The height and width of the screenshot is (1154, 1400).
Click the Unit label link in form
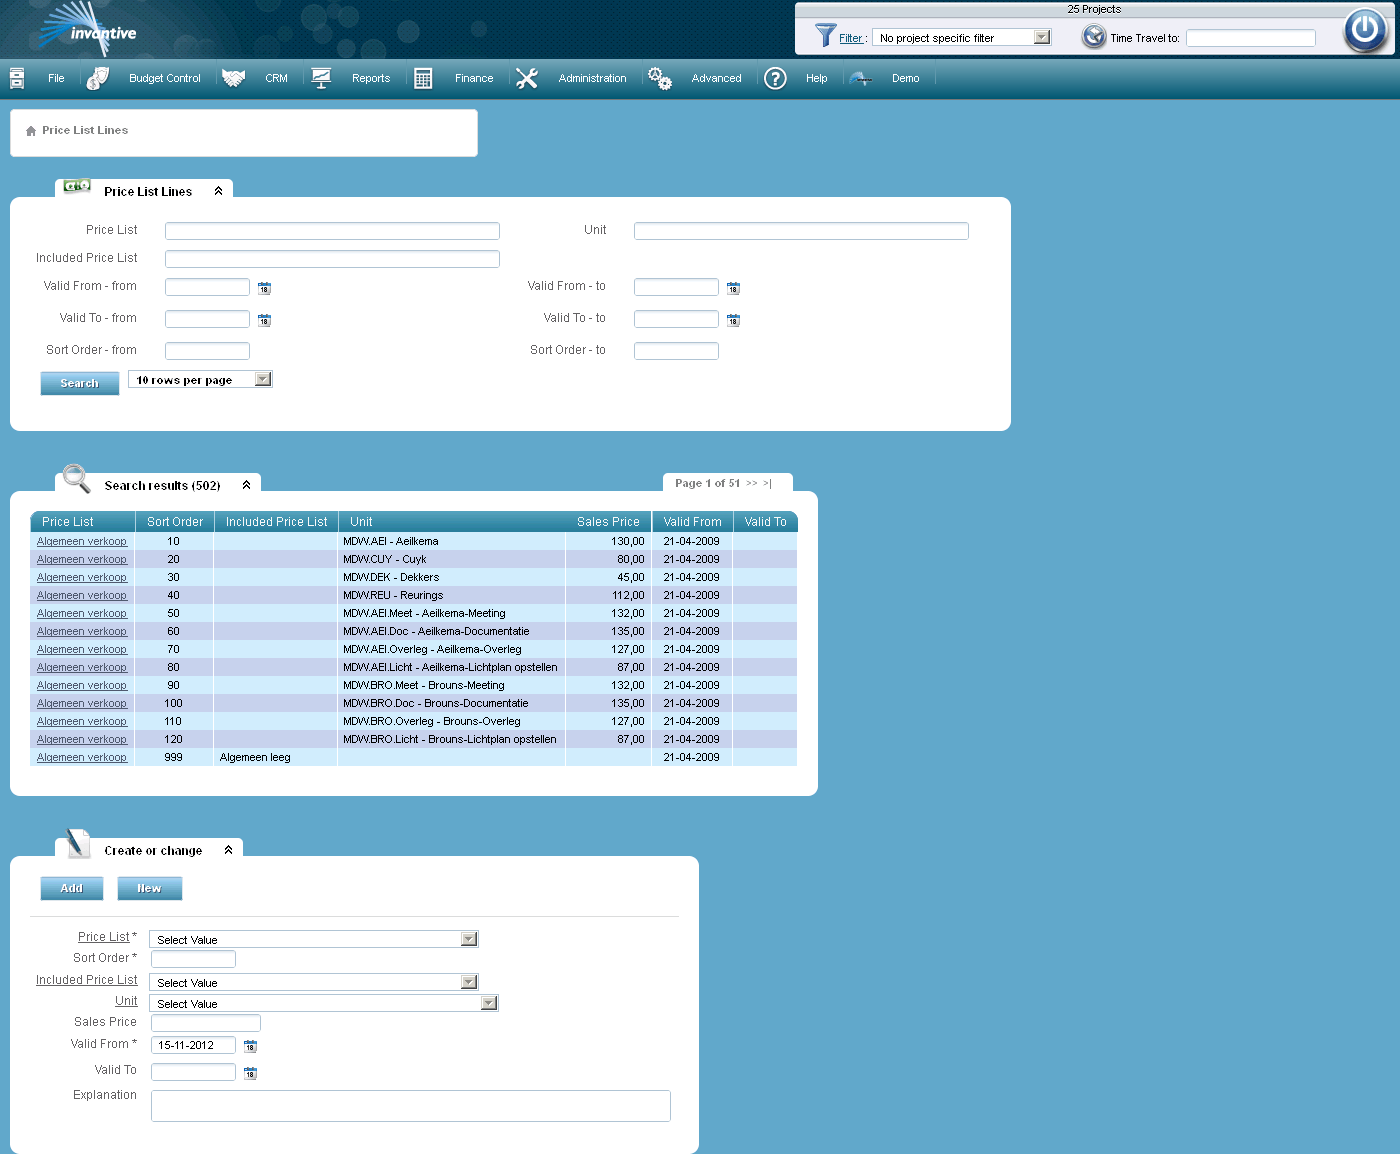126,1001
